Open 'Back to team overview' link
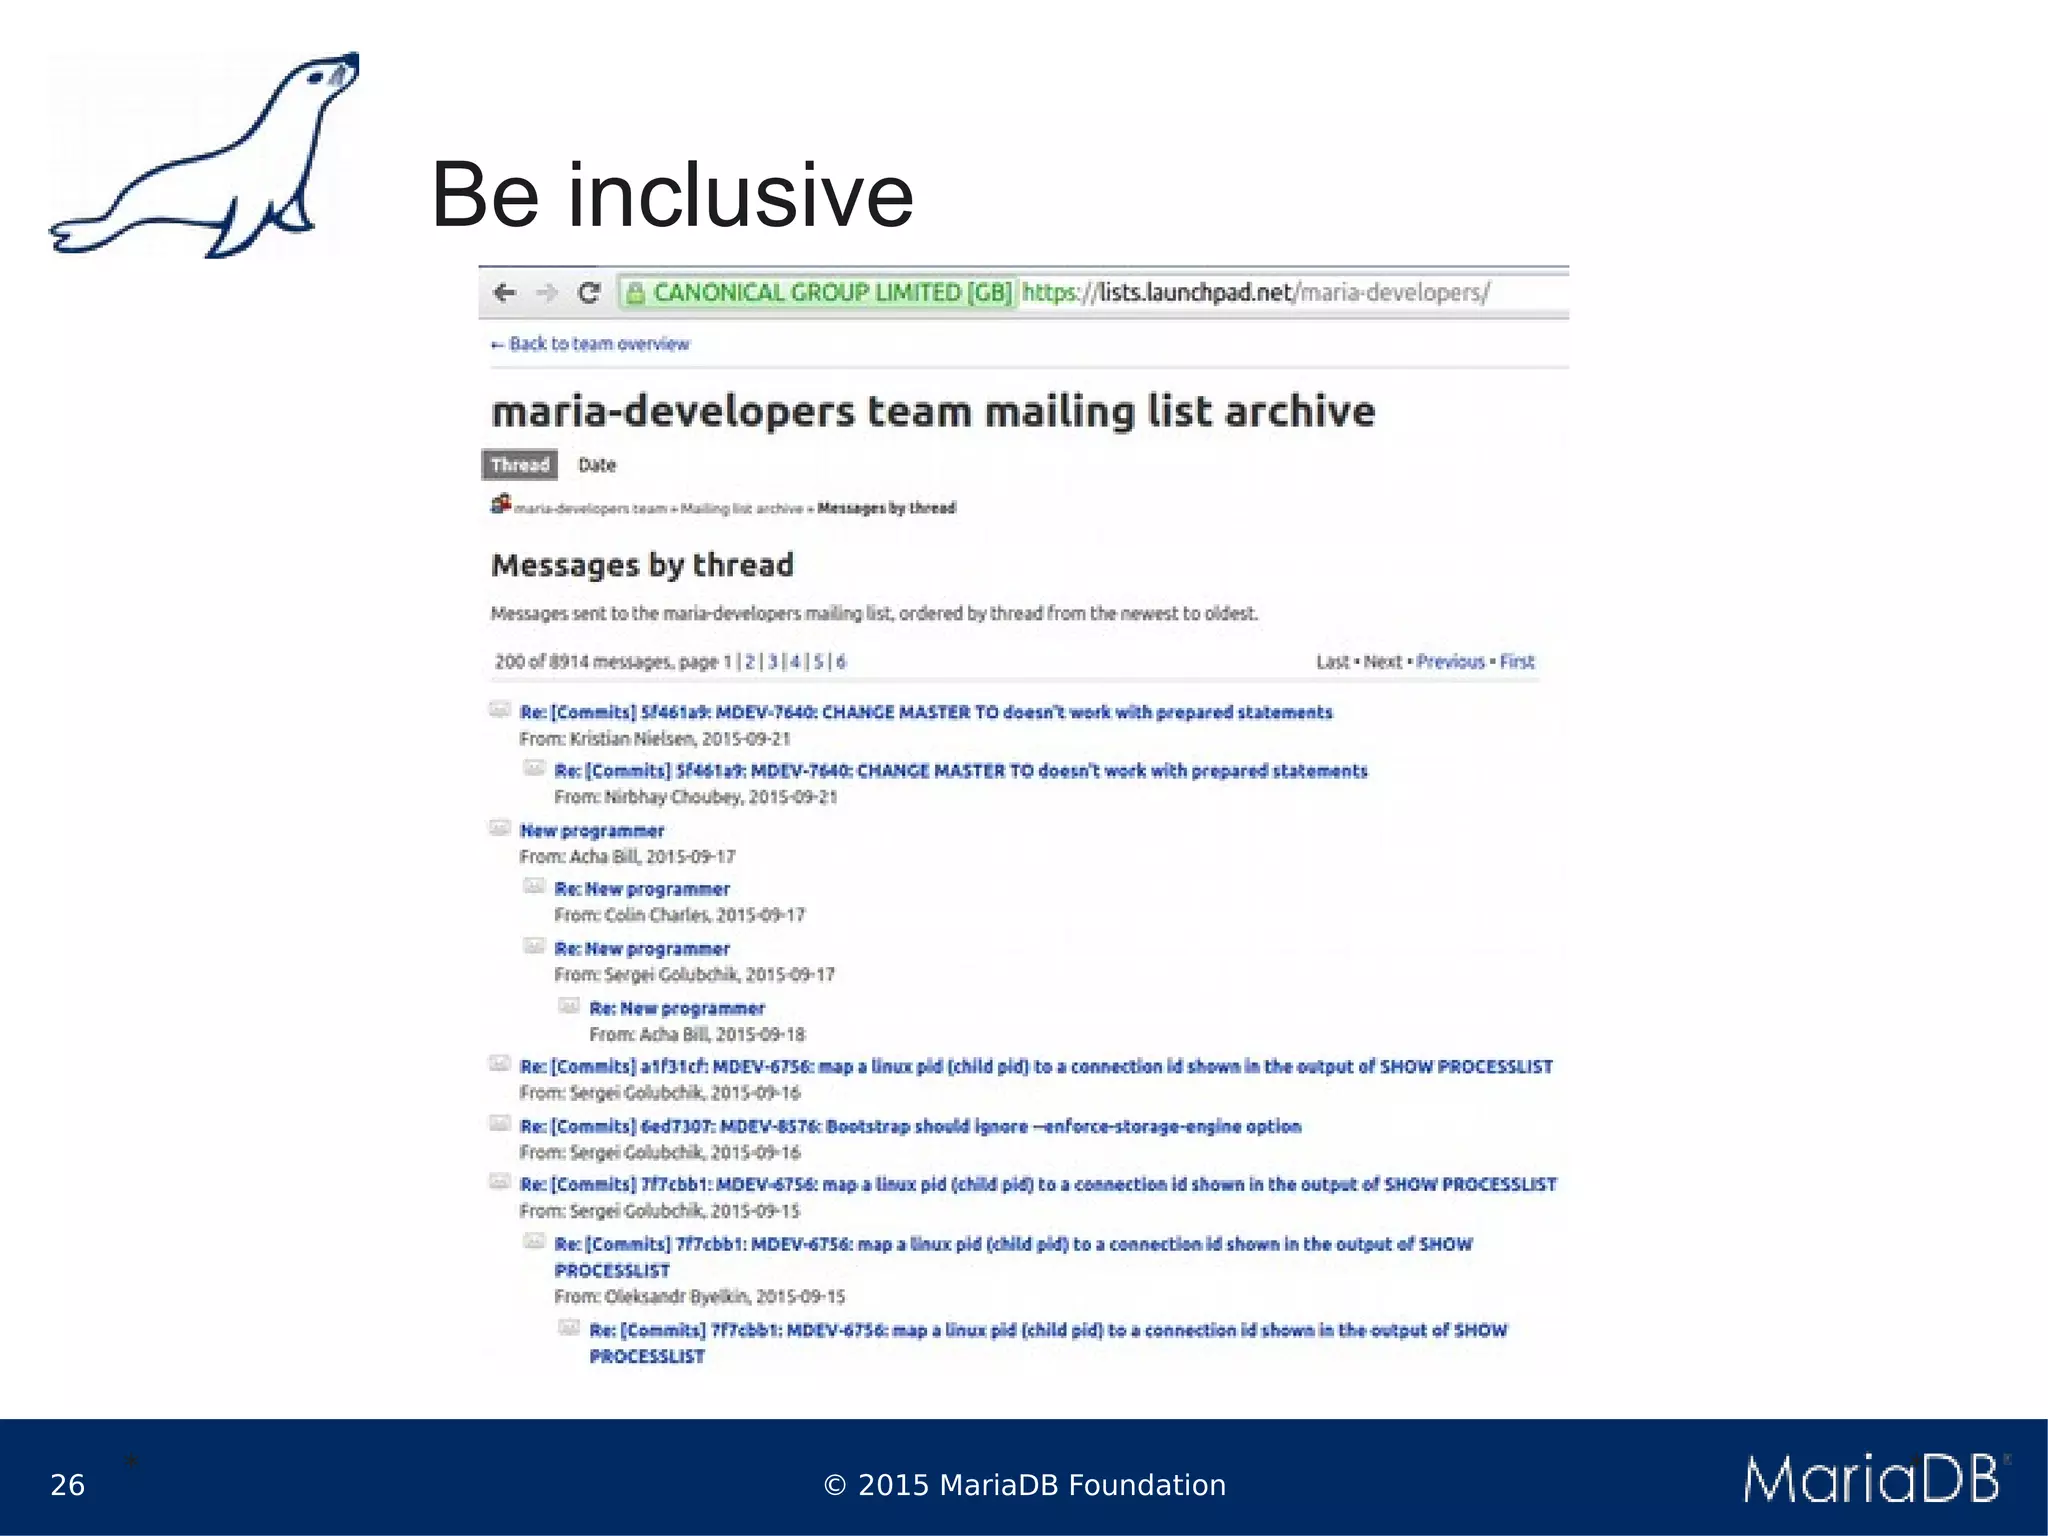The height and width of the screenshot is (1536, 2048). click(x=599, y=344)
